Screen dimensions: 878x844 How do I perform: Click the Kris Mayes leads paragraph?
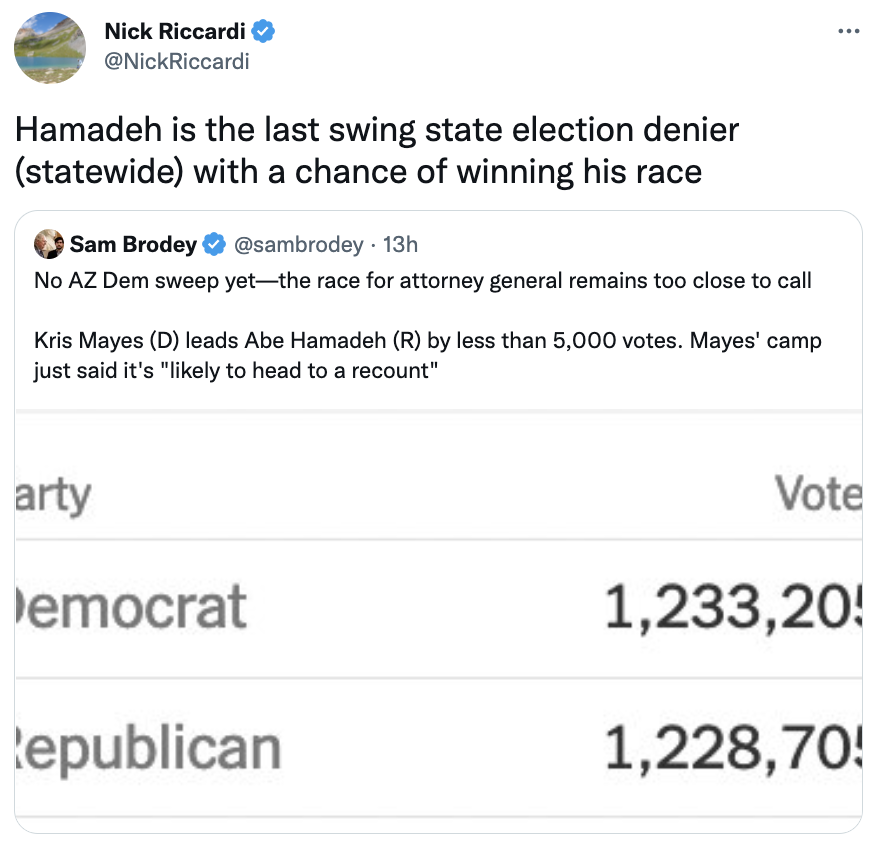pyautogui.click(x=428, y=355)
